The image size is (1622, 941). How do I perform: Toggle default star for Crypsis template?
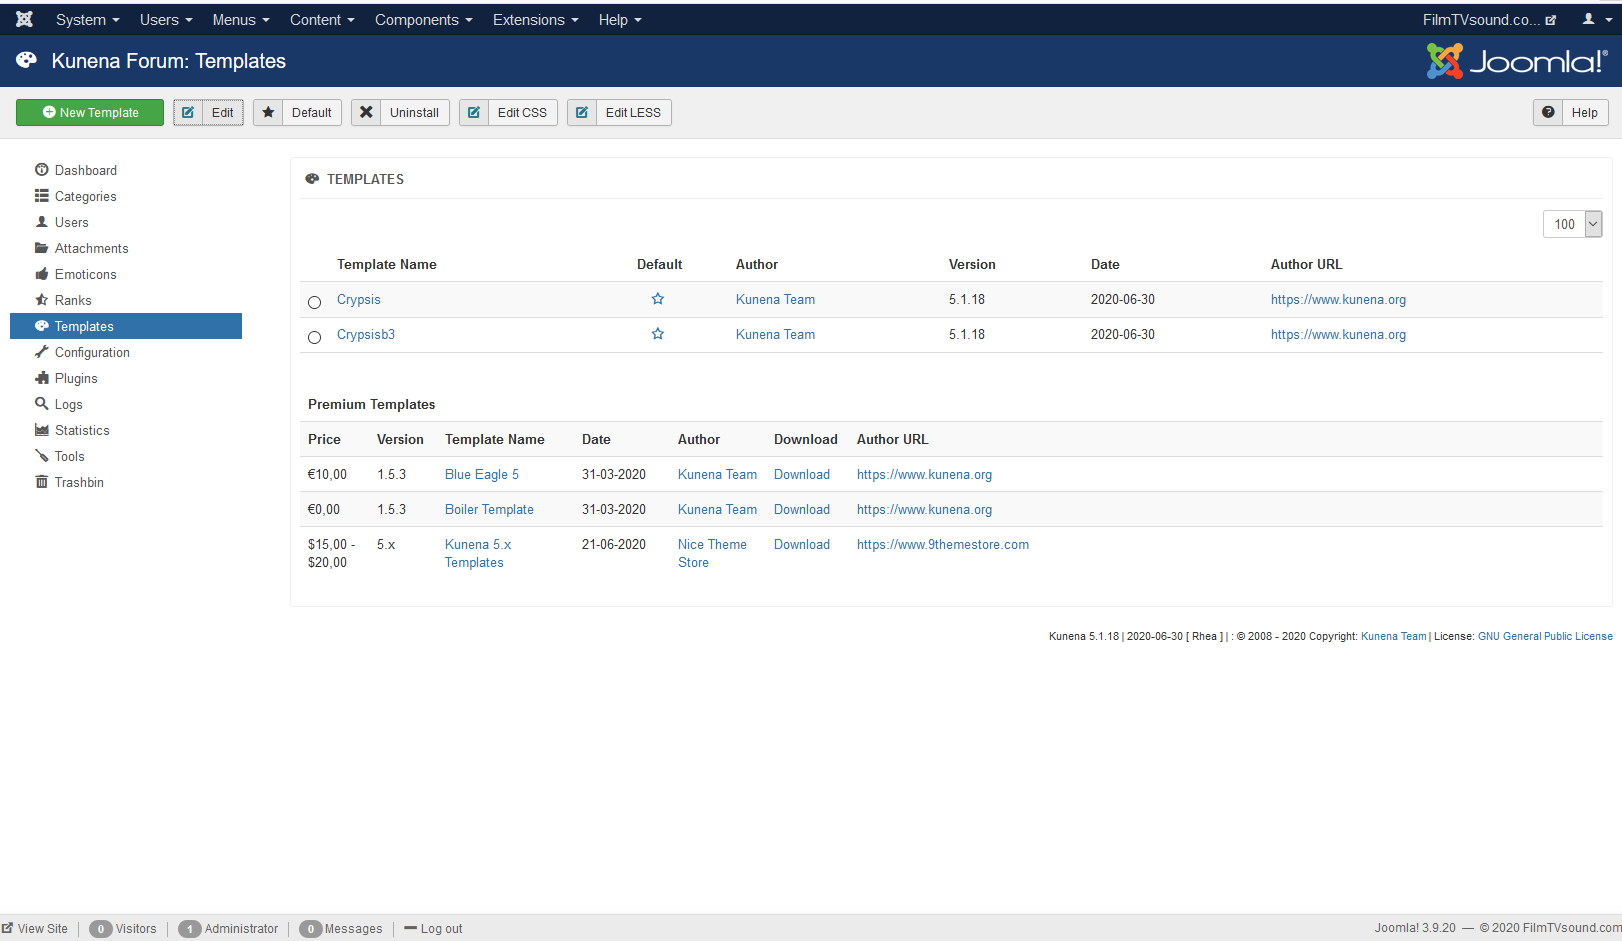[x=658, y=299]
